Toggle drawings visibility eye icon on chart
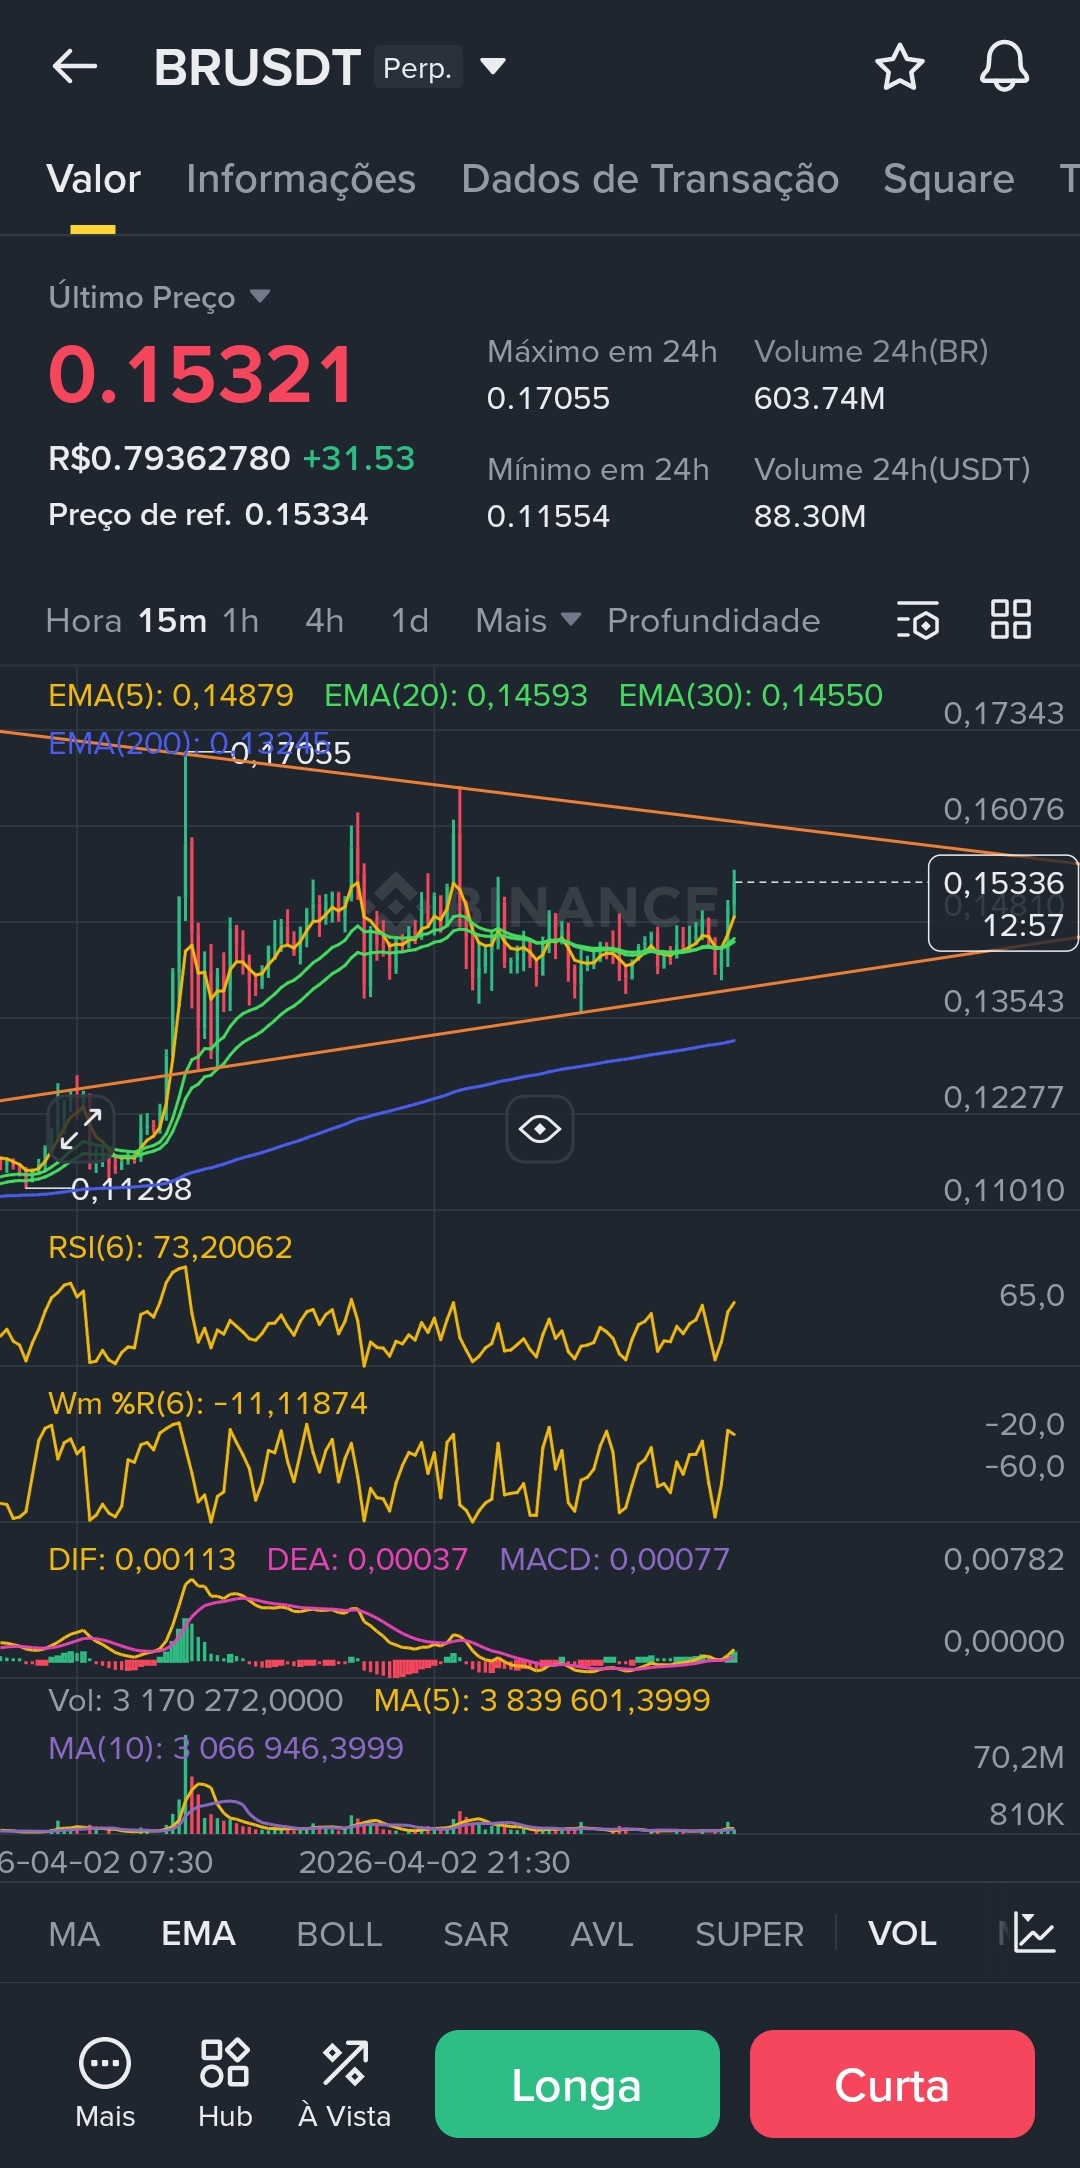This screenshot has width=1080, height=2168. pyautogui.click(x=540, y=1129)
